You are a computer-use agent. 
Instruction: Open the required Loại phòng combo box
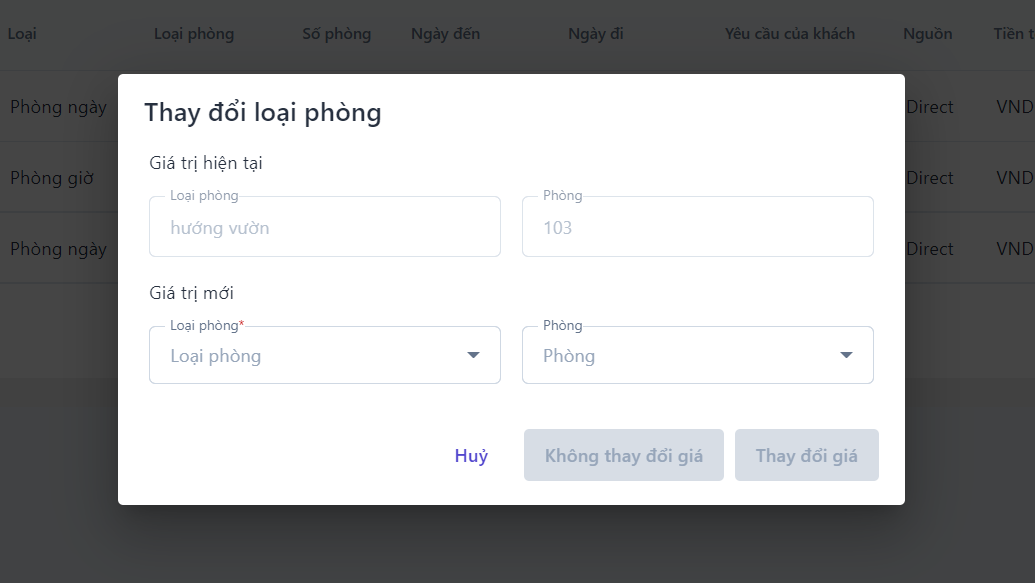pos(310,356)
